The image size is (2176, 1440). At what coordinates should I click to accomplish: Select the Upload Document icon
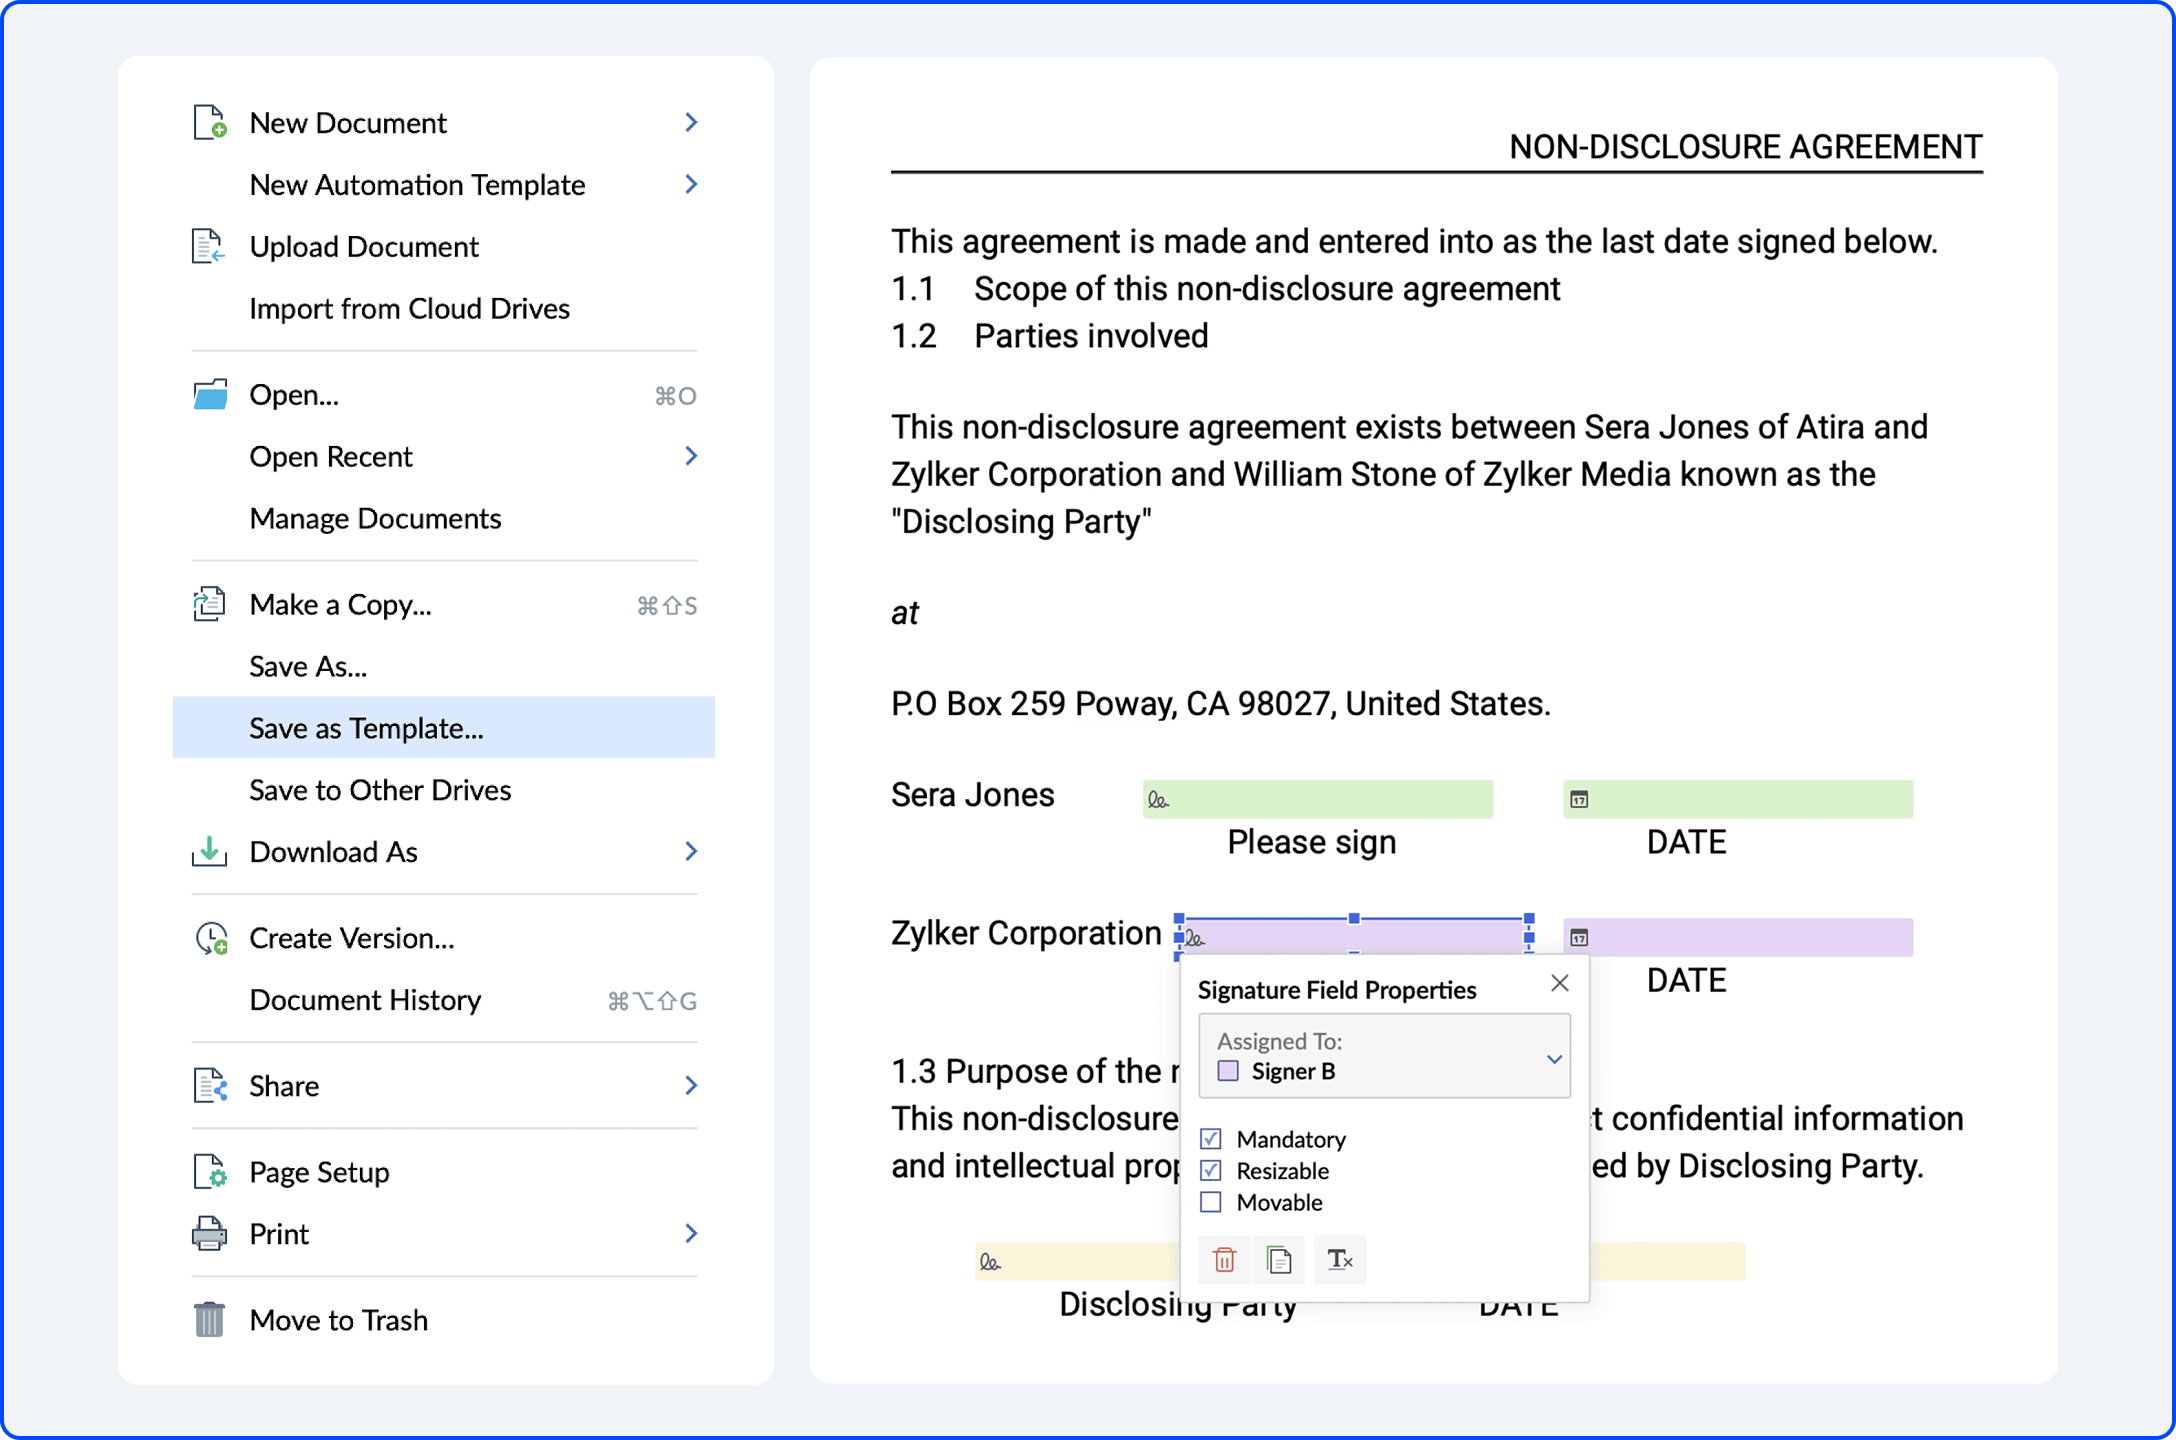click(209, 246)
